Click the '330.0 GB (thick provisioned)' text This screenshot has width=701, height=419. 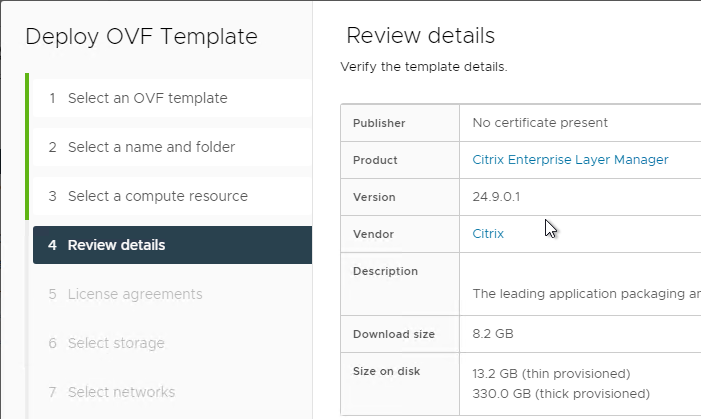[x=561, y=394]
